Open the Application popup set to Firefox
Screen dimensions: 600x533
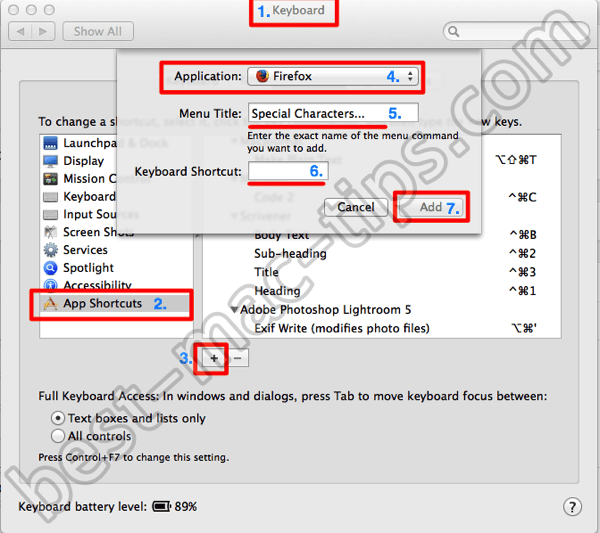333,76
